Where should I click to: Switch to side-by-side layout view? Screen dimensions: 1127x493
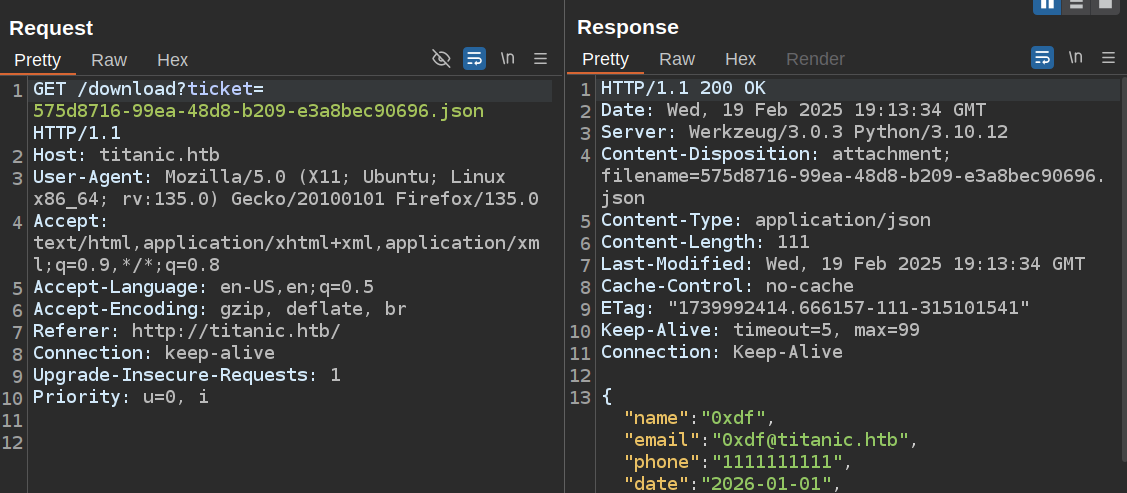point(1047,5)
